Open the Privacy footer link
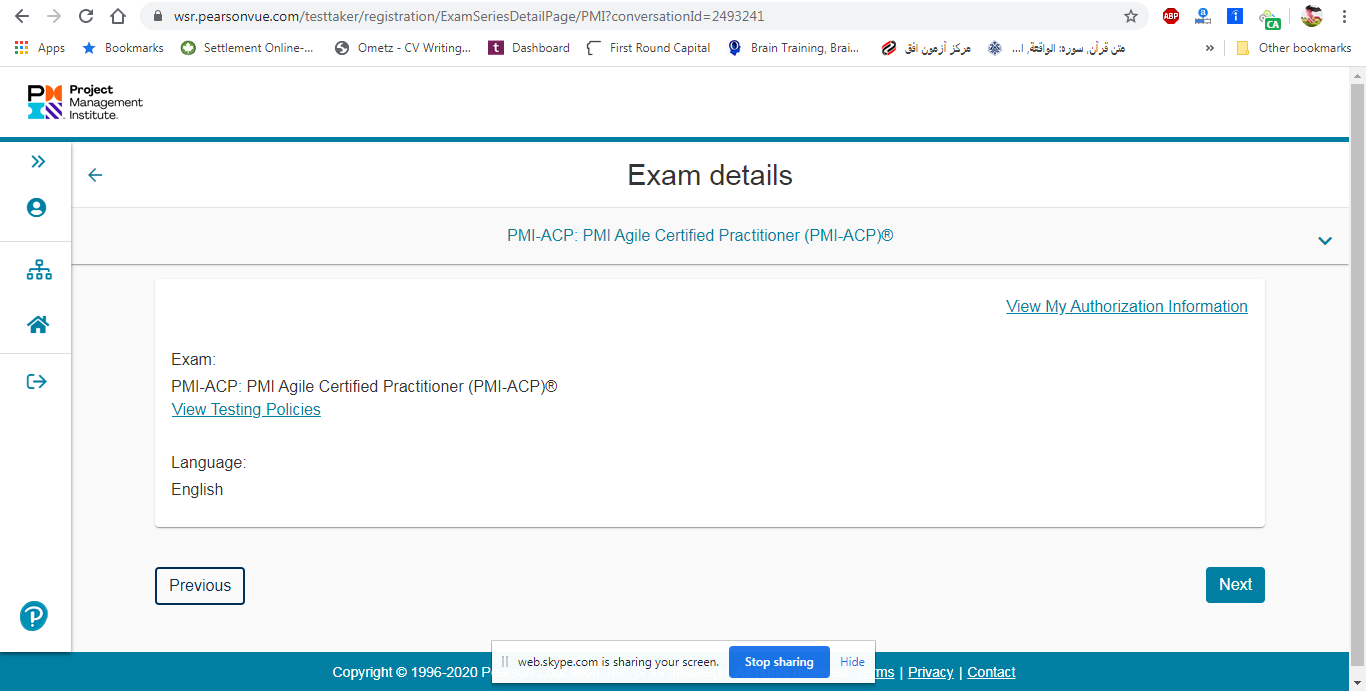This screenshot has height=691, width=1366. (x=930, y=672)
